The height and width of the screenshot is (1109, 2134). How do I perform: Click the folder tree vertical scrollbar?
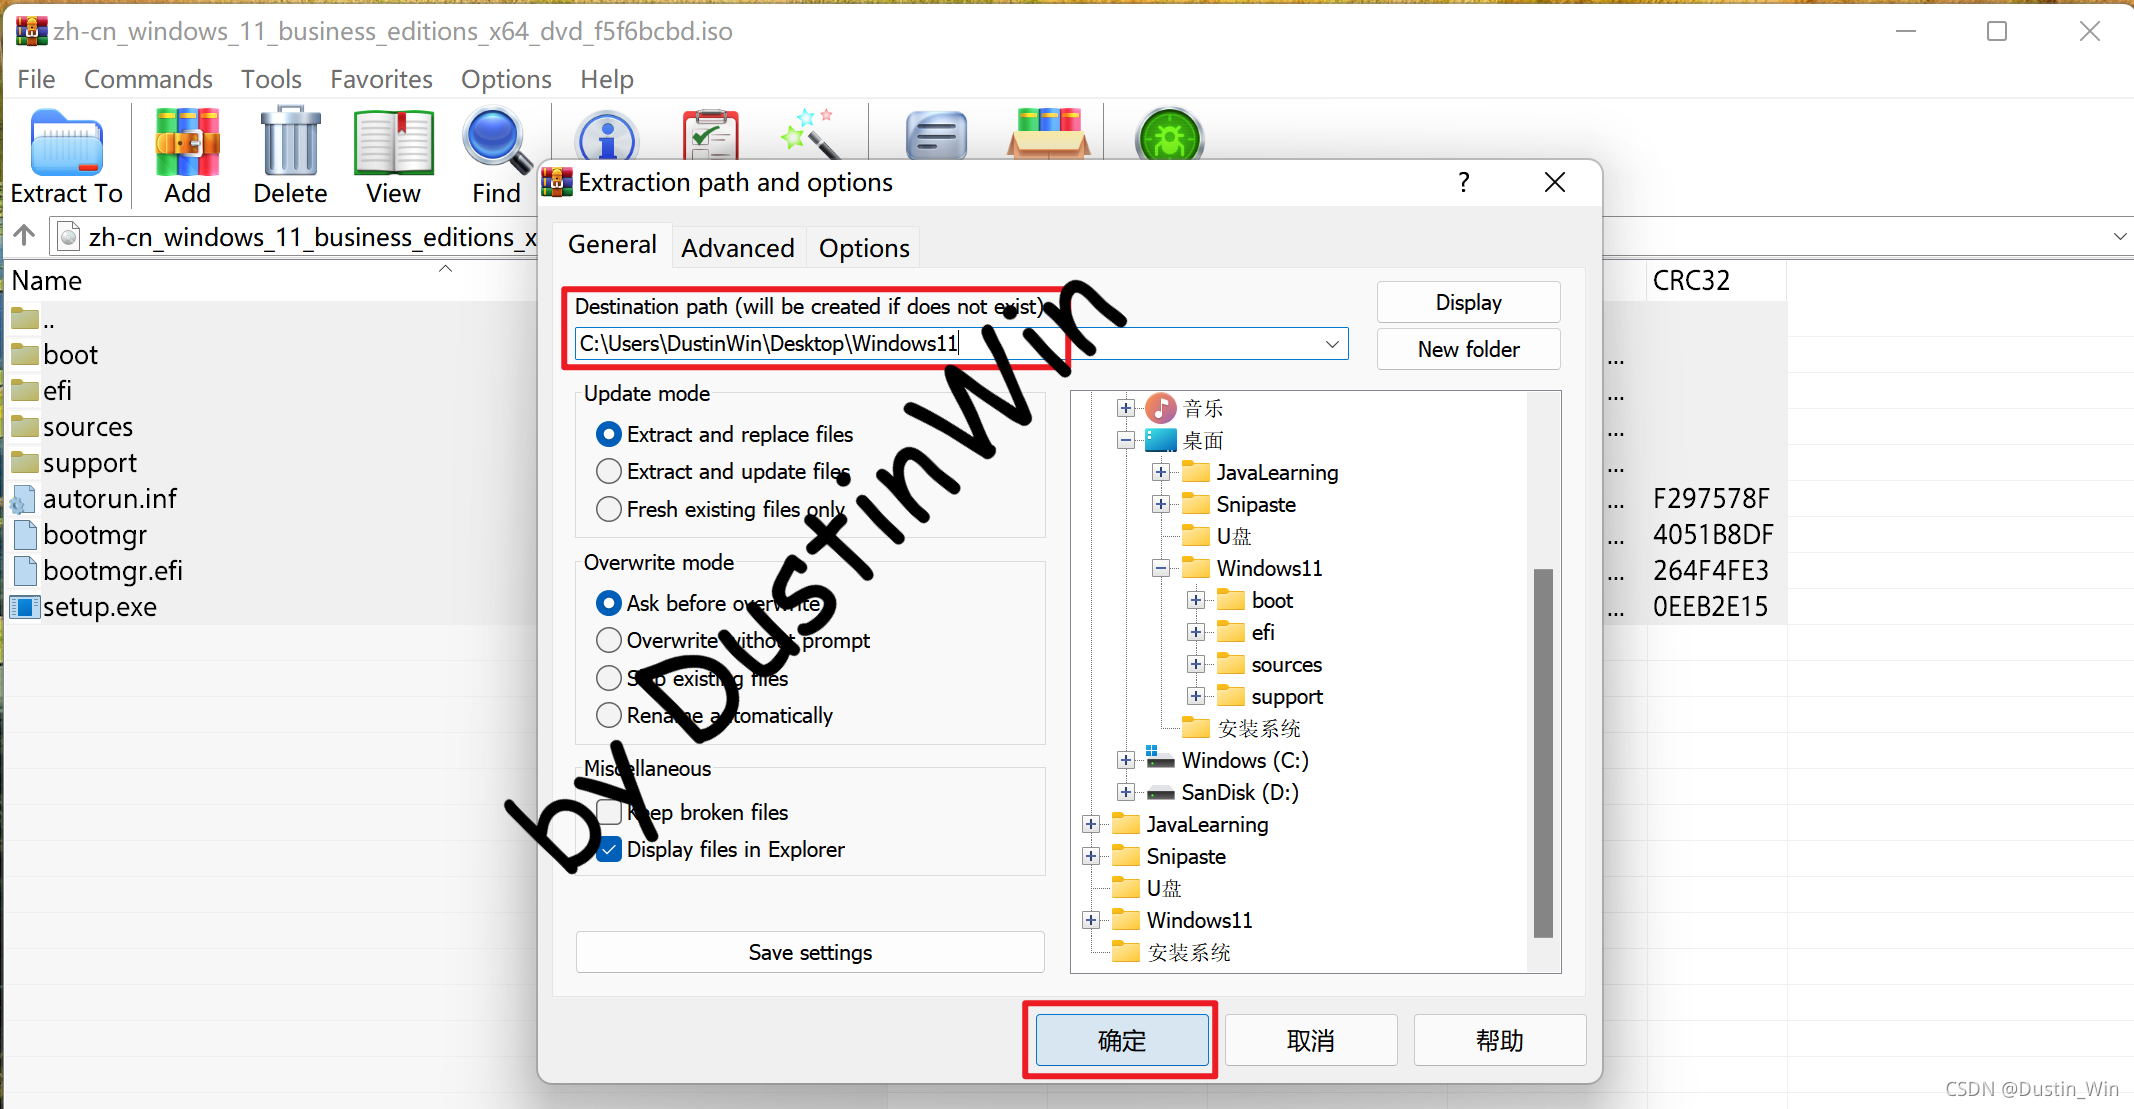coord(1543,750)
